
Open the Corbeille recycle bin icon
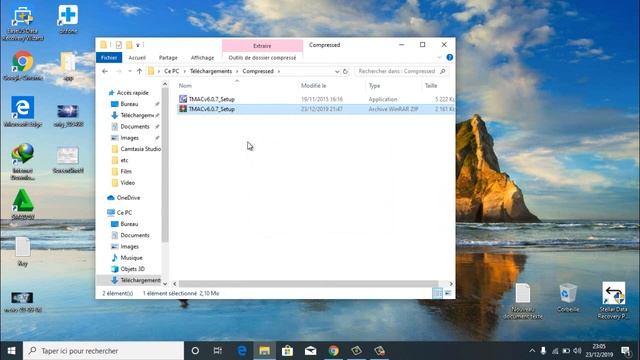click(x=568, y=298)
